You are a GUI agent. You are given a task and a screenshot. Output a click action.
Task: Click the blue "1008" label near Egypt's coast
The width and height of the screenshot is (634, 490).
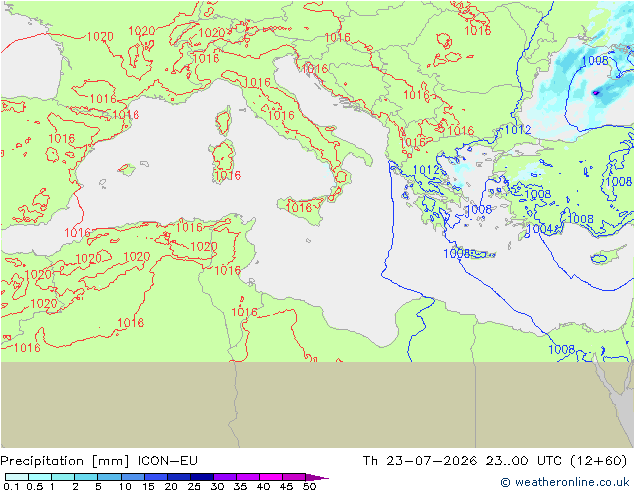(x=562, y=349)
